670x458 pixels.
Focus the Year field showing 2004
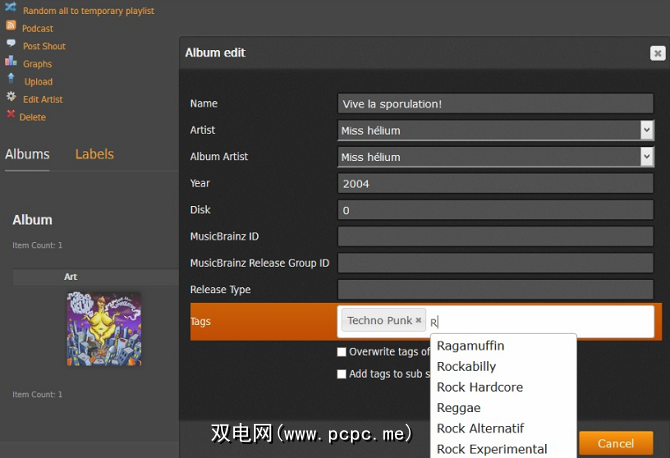point(495,184)
